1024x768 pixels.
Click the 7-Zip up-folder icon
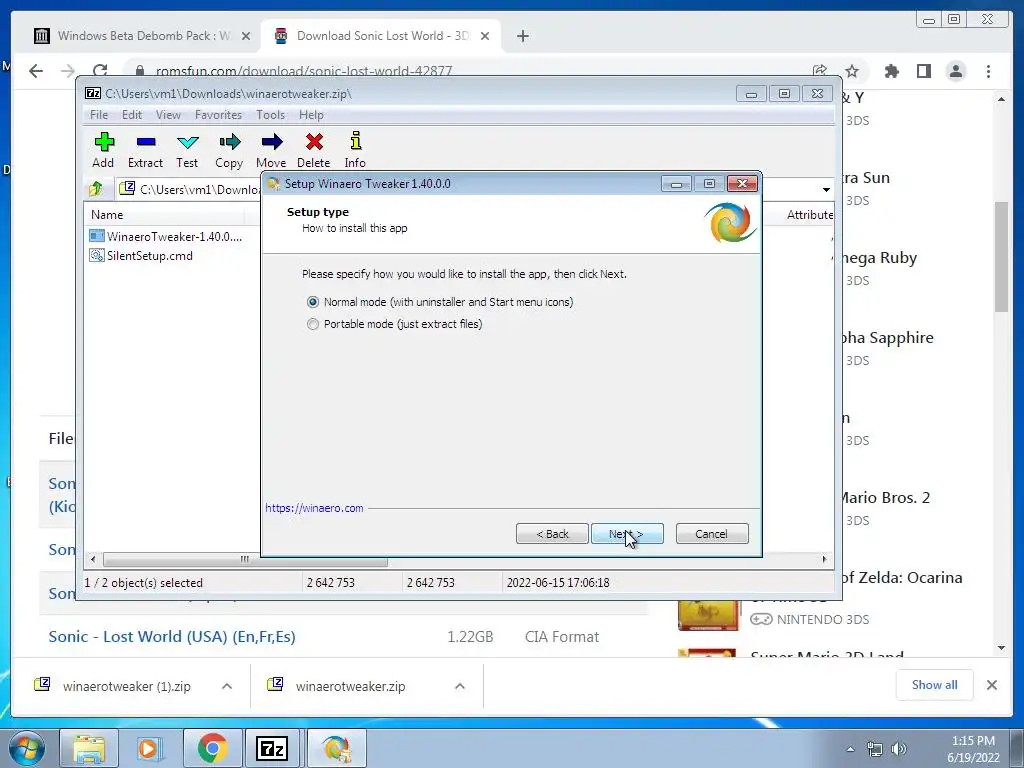pos(96,189)
